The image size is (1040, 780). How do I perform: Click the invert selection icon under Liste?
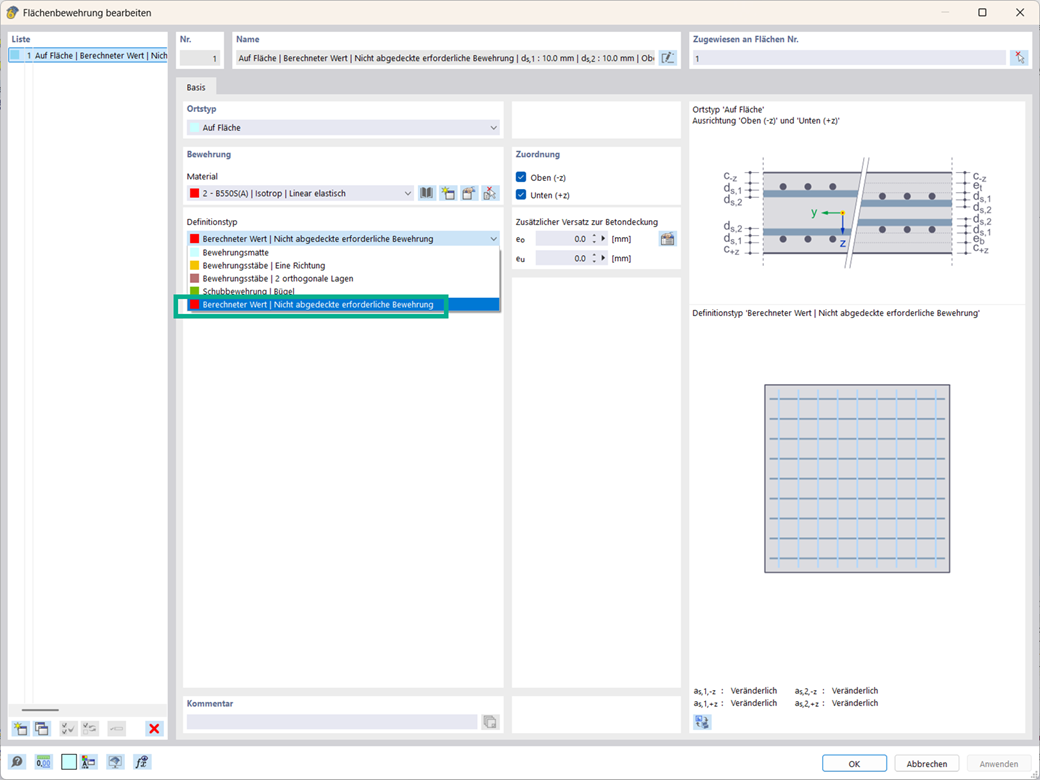coord(90,729)
